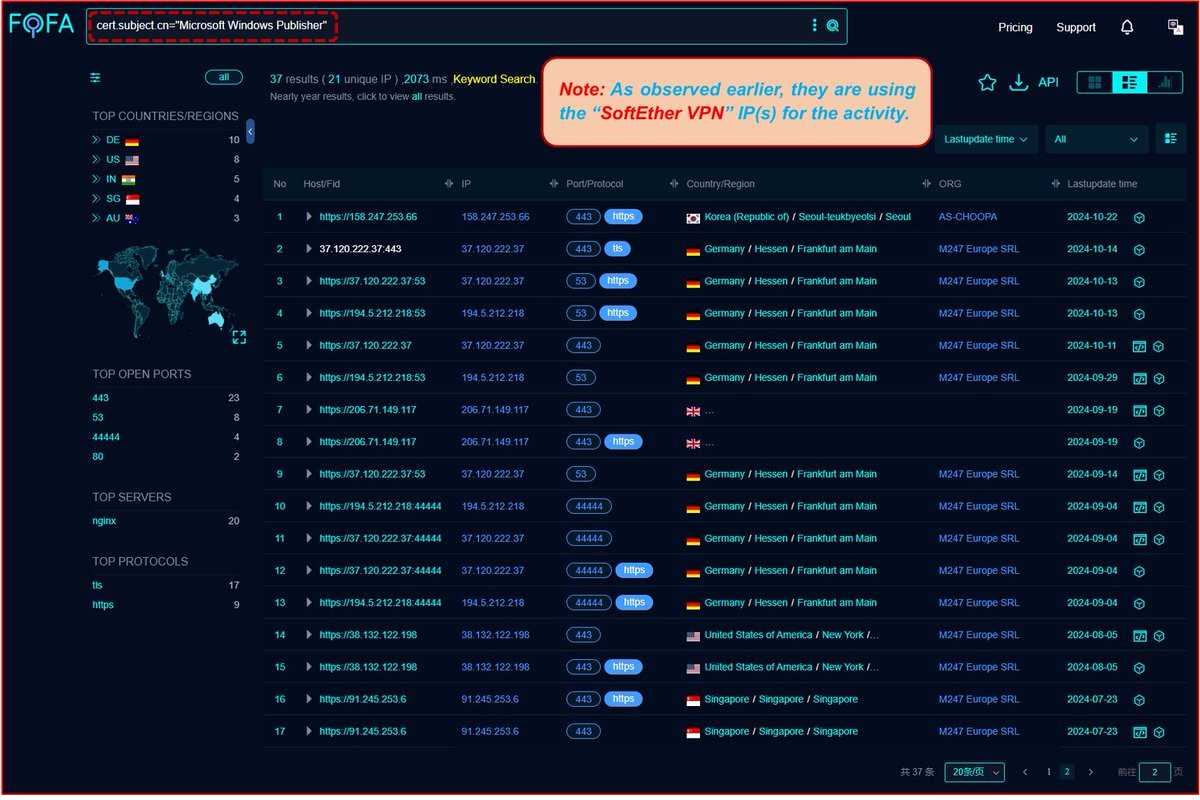
Task: Click the API link
Action: (x=1048, y=82)
